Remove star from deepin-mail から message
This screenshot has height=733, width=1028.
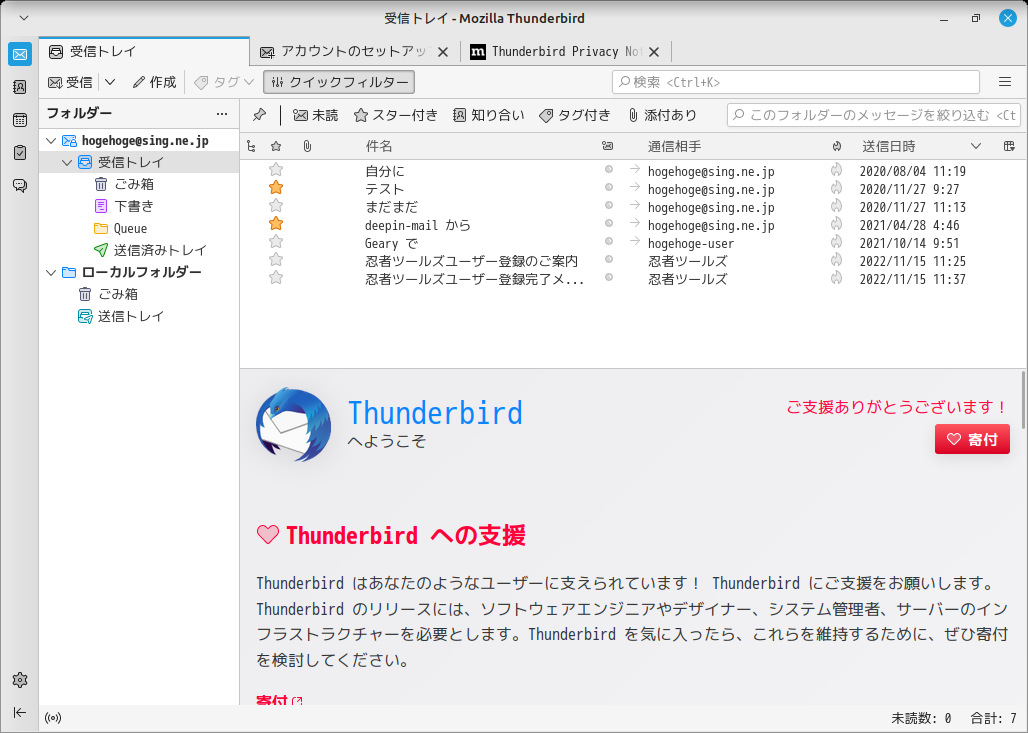(x=276, y=224)
